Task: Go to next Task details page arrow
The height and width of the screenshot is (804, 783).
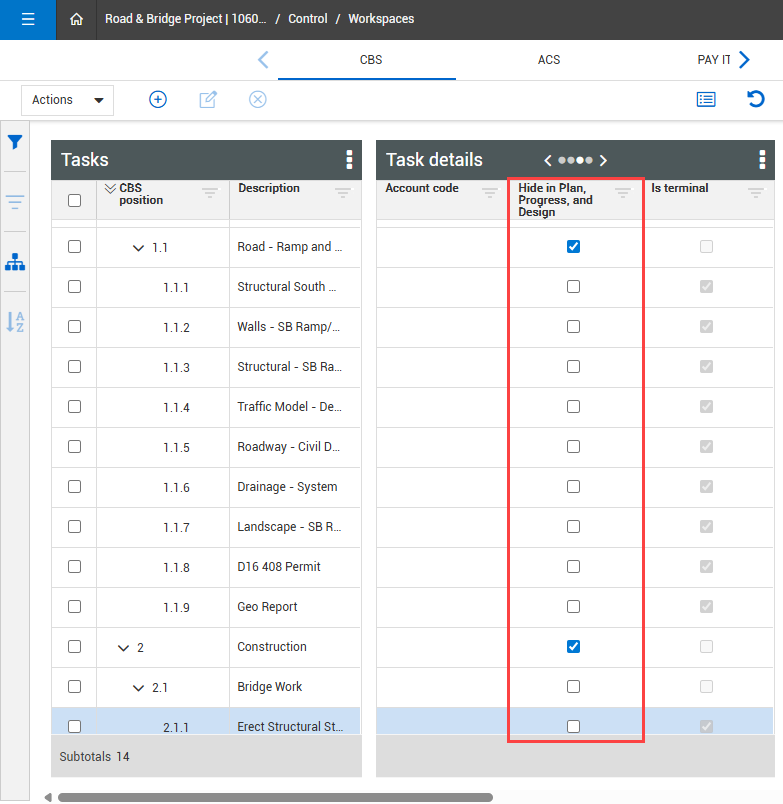Action: pyautogui.click(x=603, y=160)
